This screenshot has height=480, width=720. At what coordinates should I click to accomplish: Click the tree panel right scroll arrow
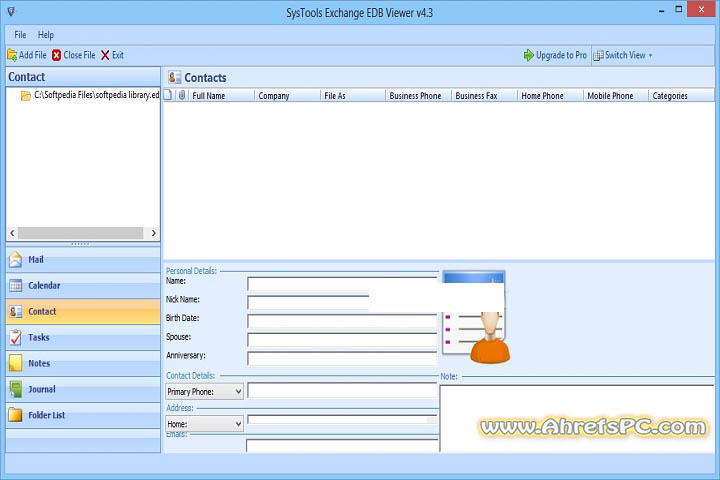click(x=153, y=233)
